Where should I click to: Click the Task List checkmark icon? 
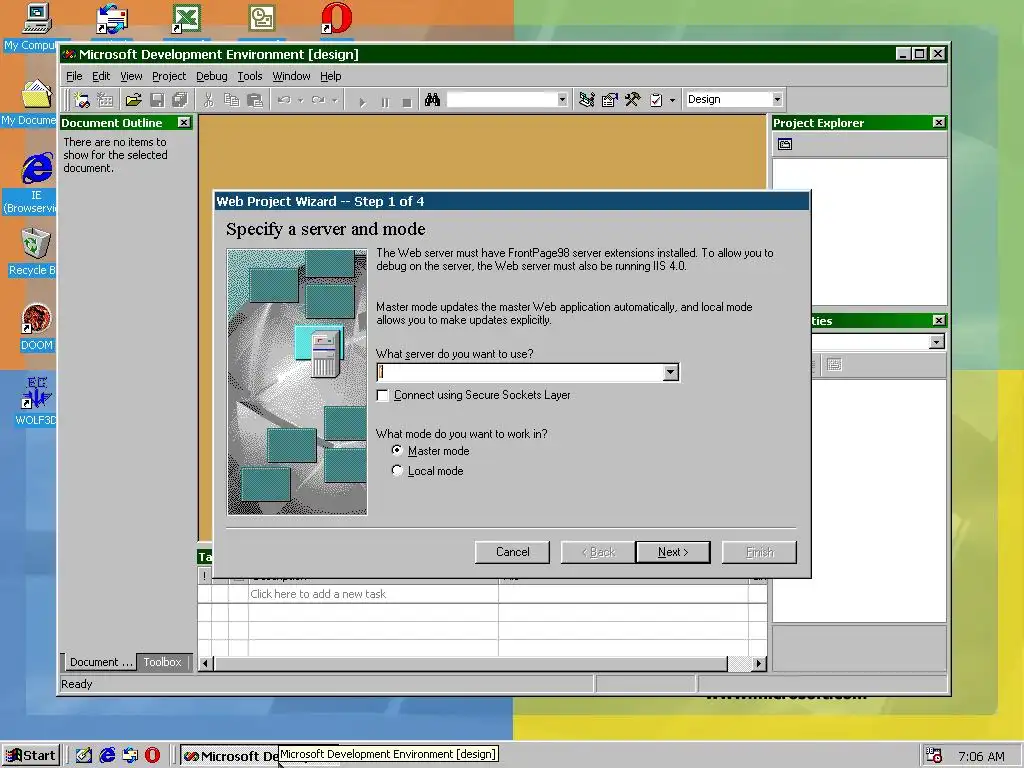click(656, 100)
